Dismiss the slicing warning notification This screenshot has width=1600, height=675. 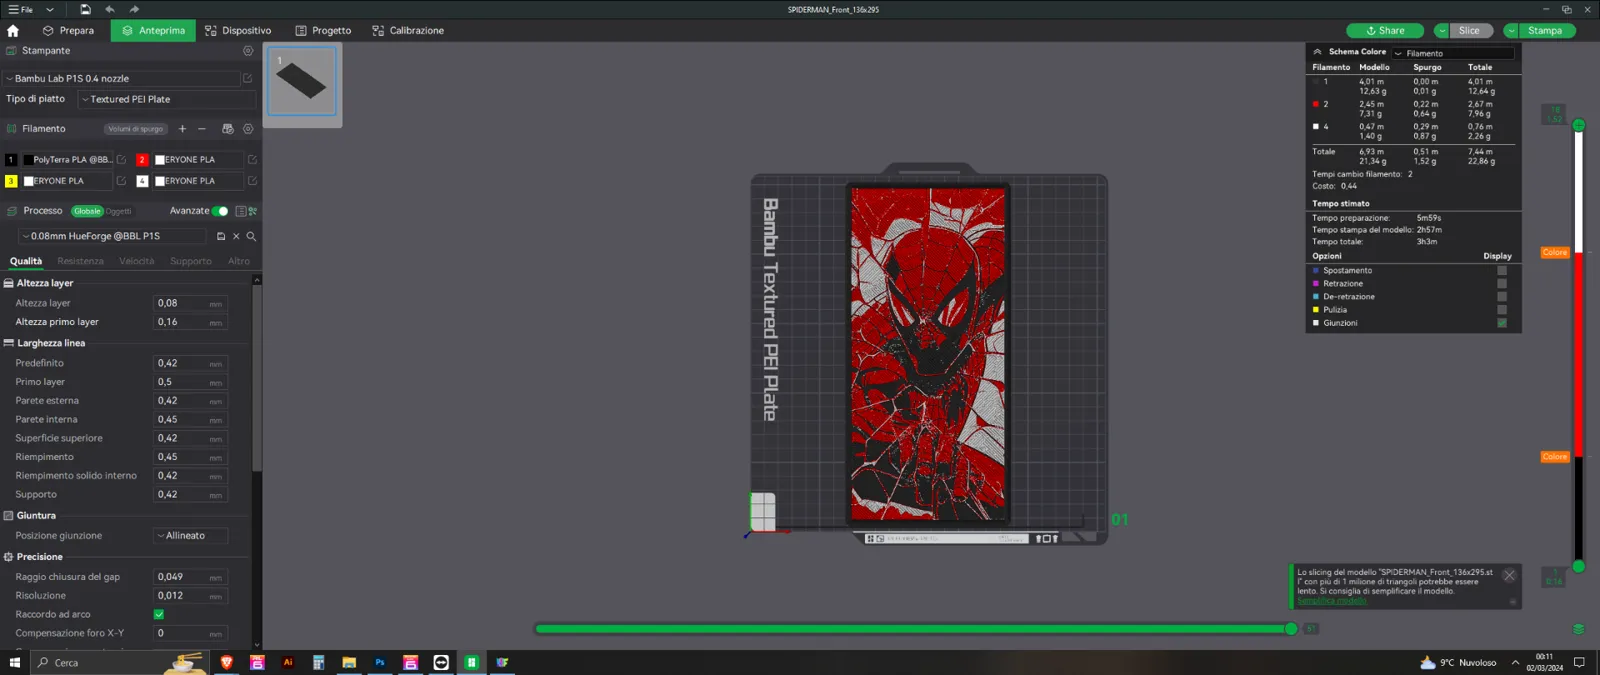pyautogui.click(x=1509, y=576)
